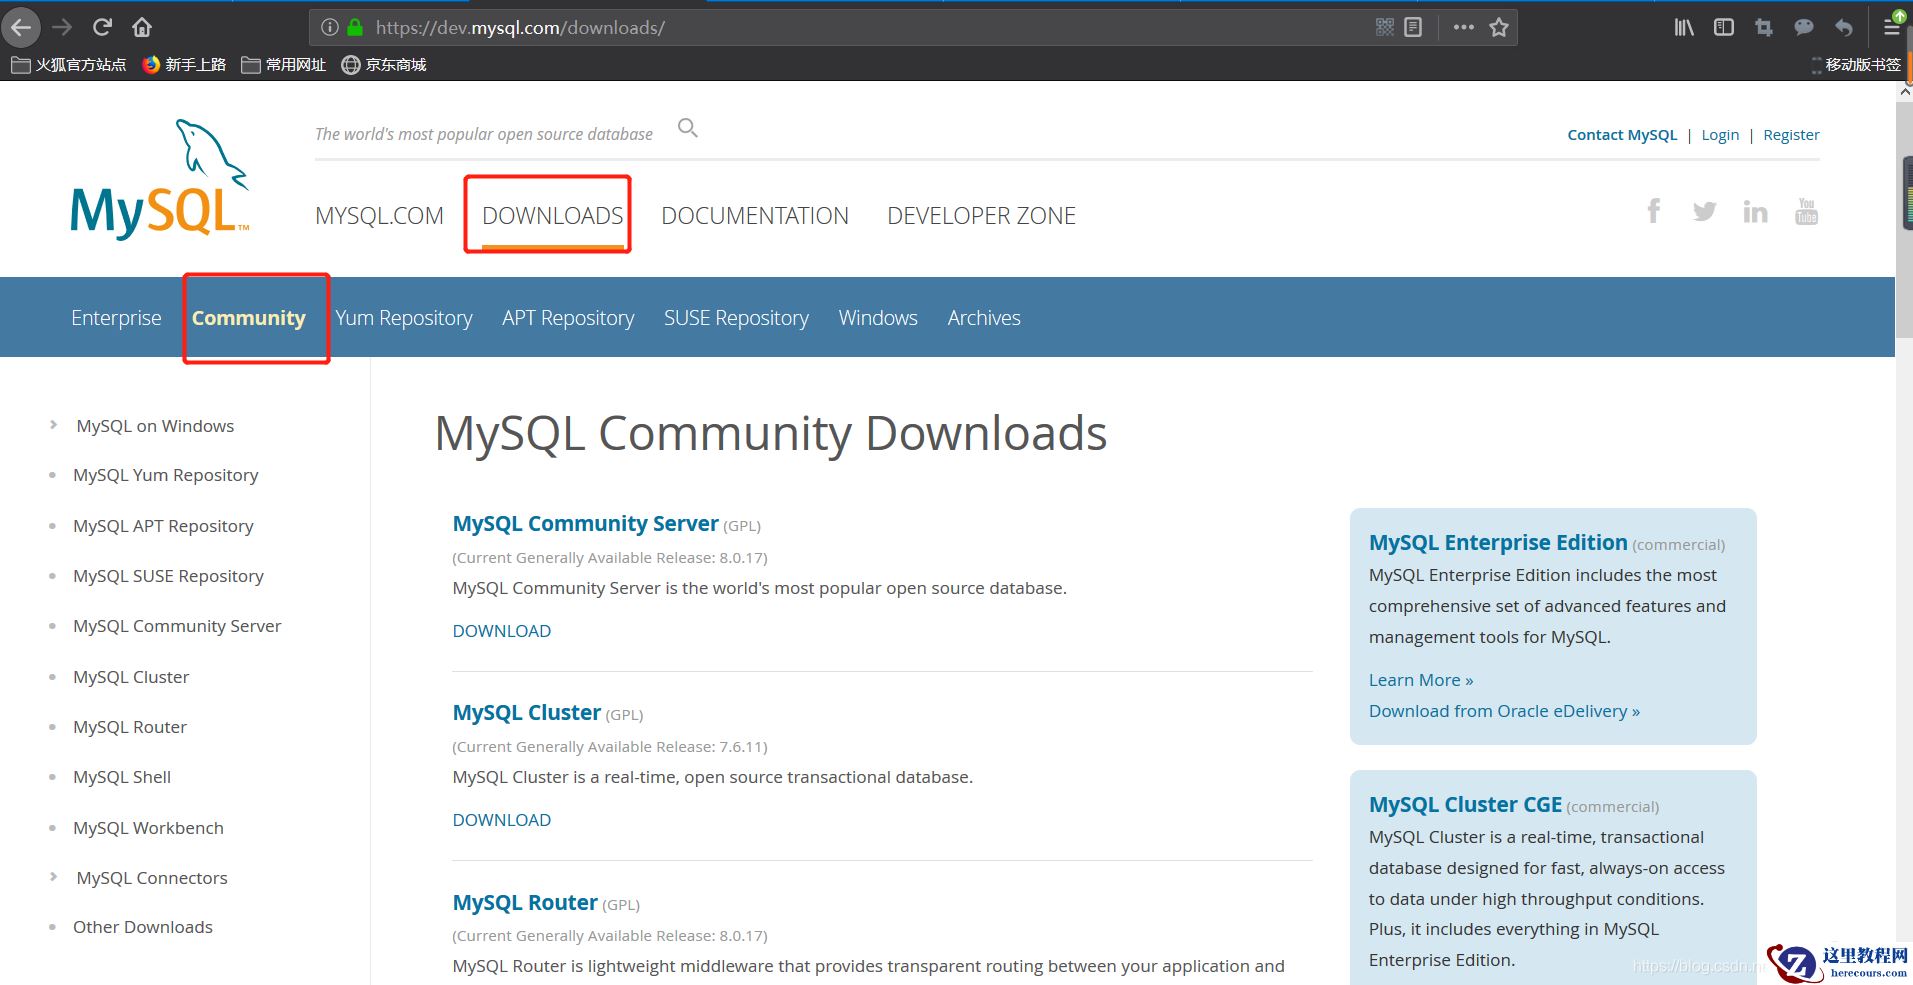The image size is (1913, 985).
Task: Open the Firefox library icon
Action: click(1684, 27)
